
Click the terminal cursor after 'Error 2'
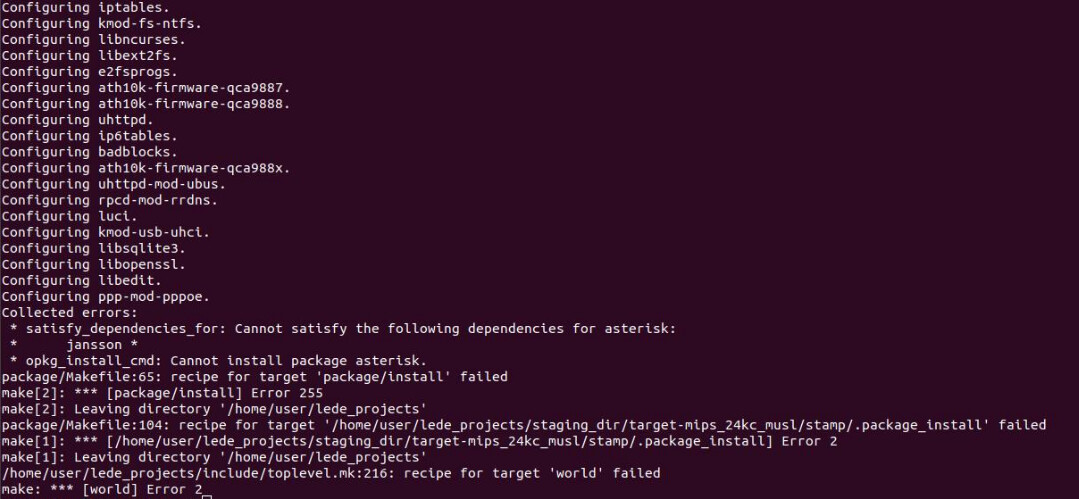[207, 491]
